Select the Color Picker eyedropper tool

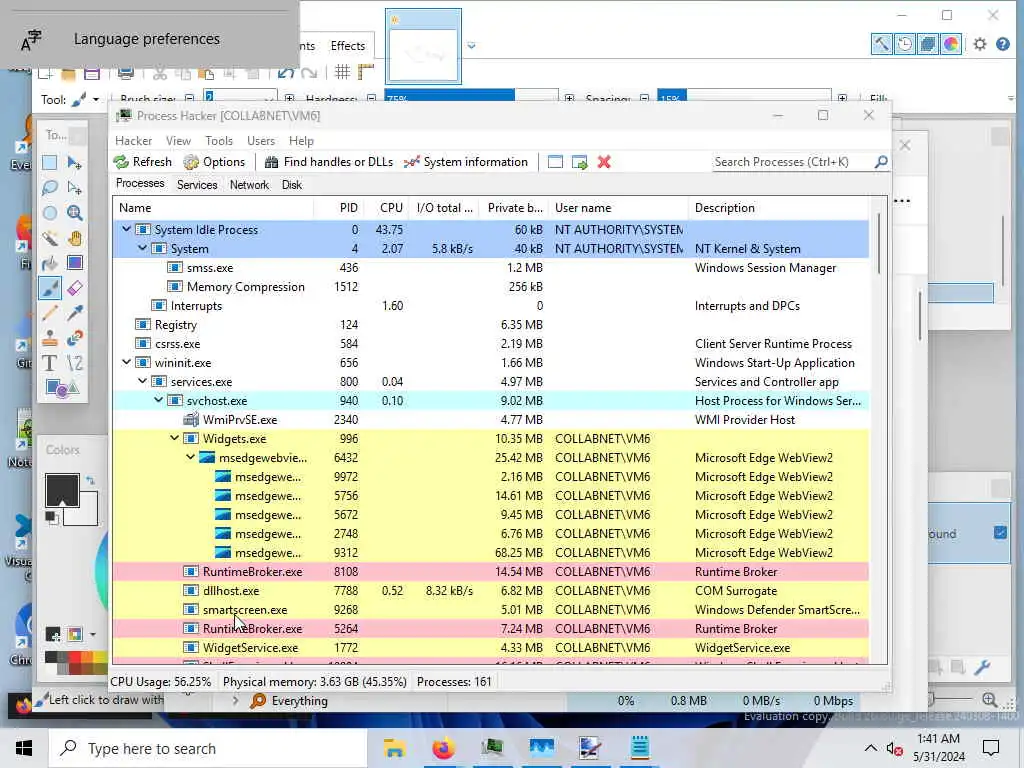click(x=74, y=313)
